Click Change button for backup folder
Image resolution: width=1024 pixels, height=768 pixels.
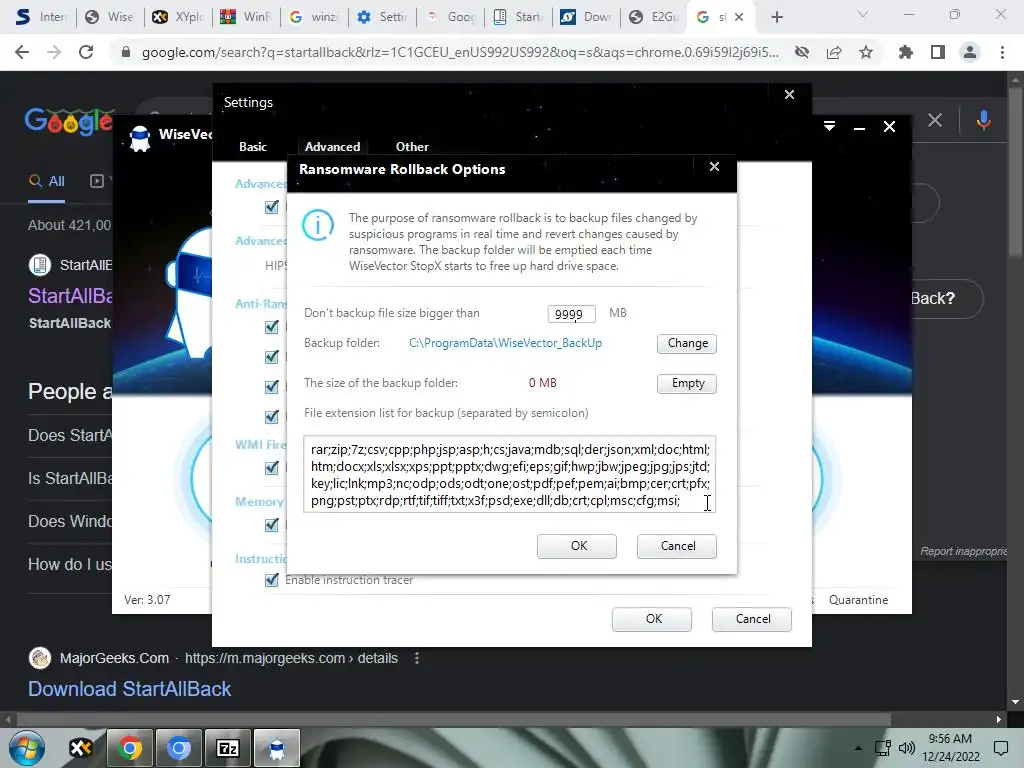pos(687,344)
